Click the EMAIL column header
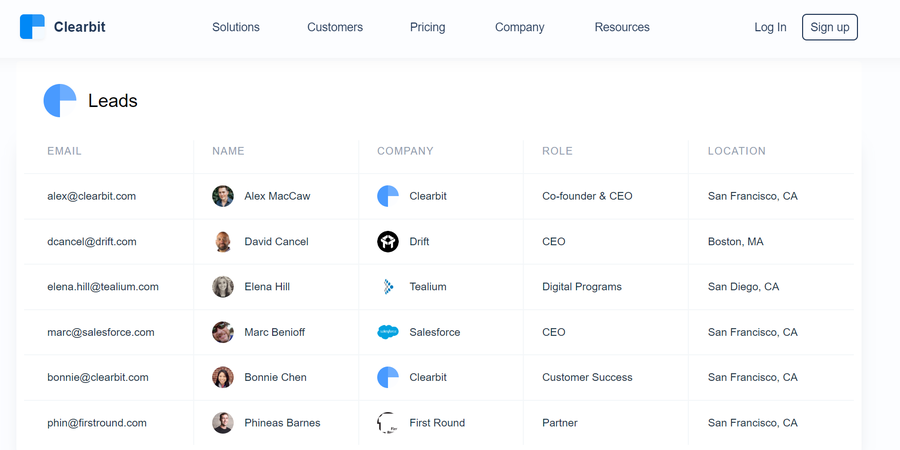900x450 pixels. pos(64,151)
